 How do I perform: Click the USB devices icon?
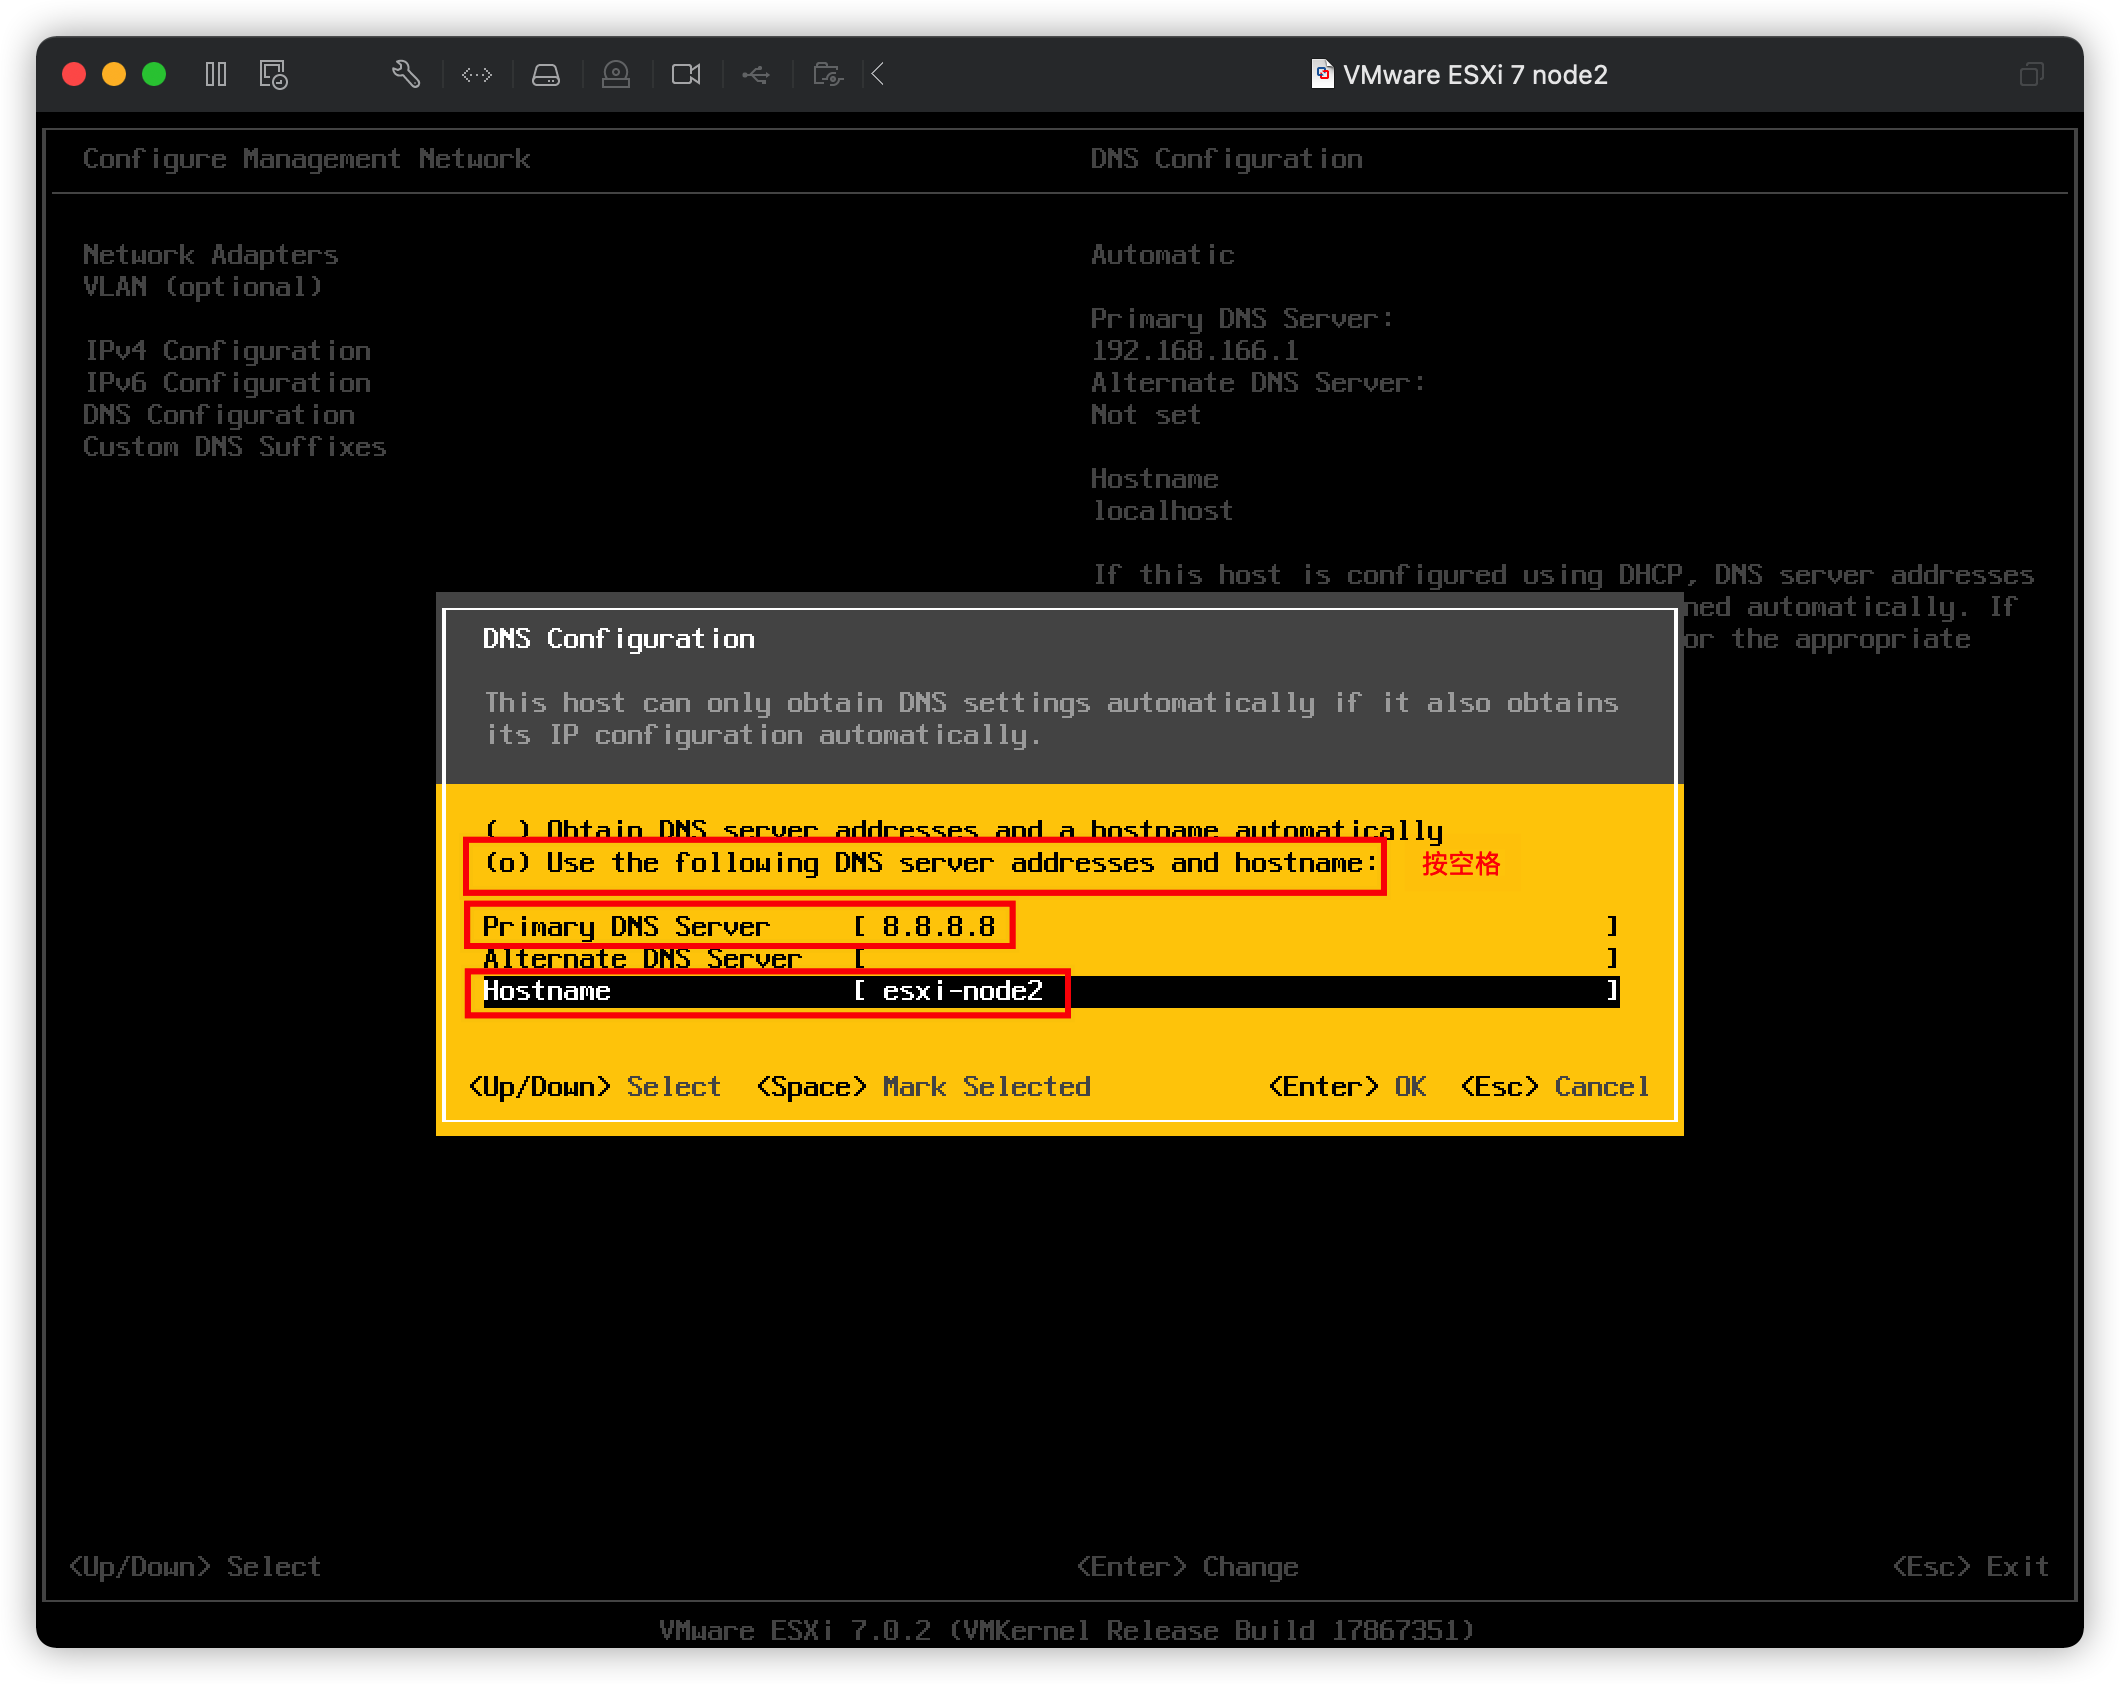click(755, 74)
